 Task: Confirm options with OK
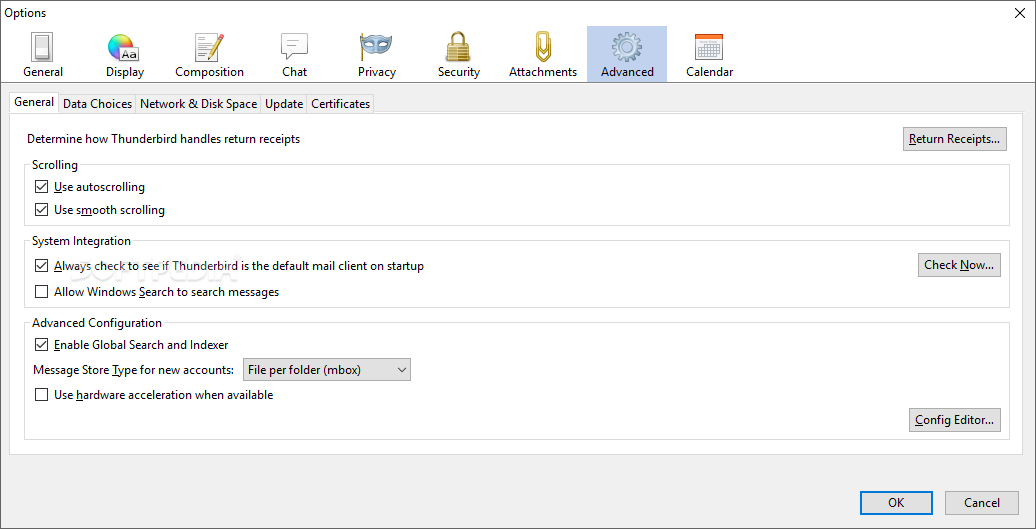896,503
